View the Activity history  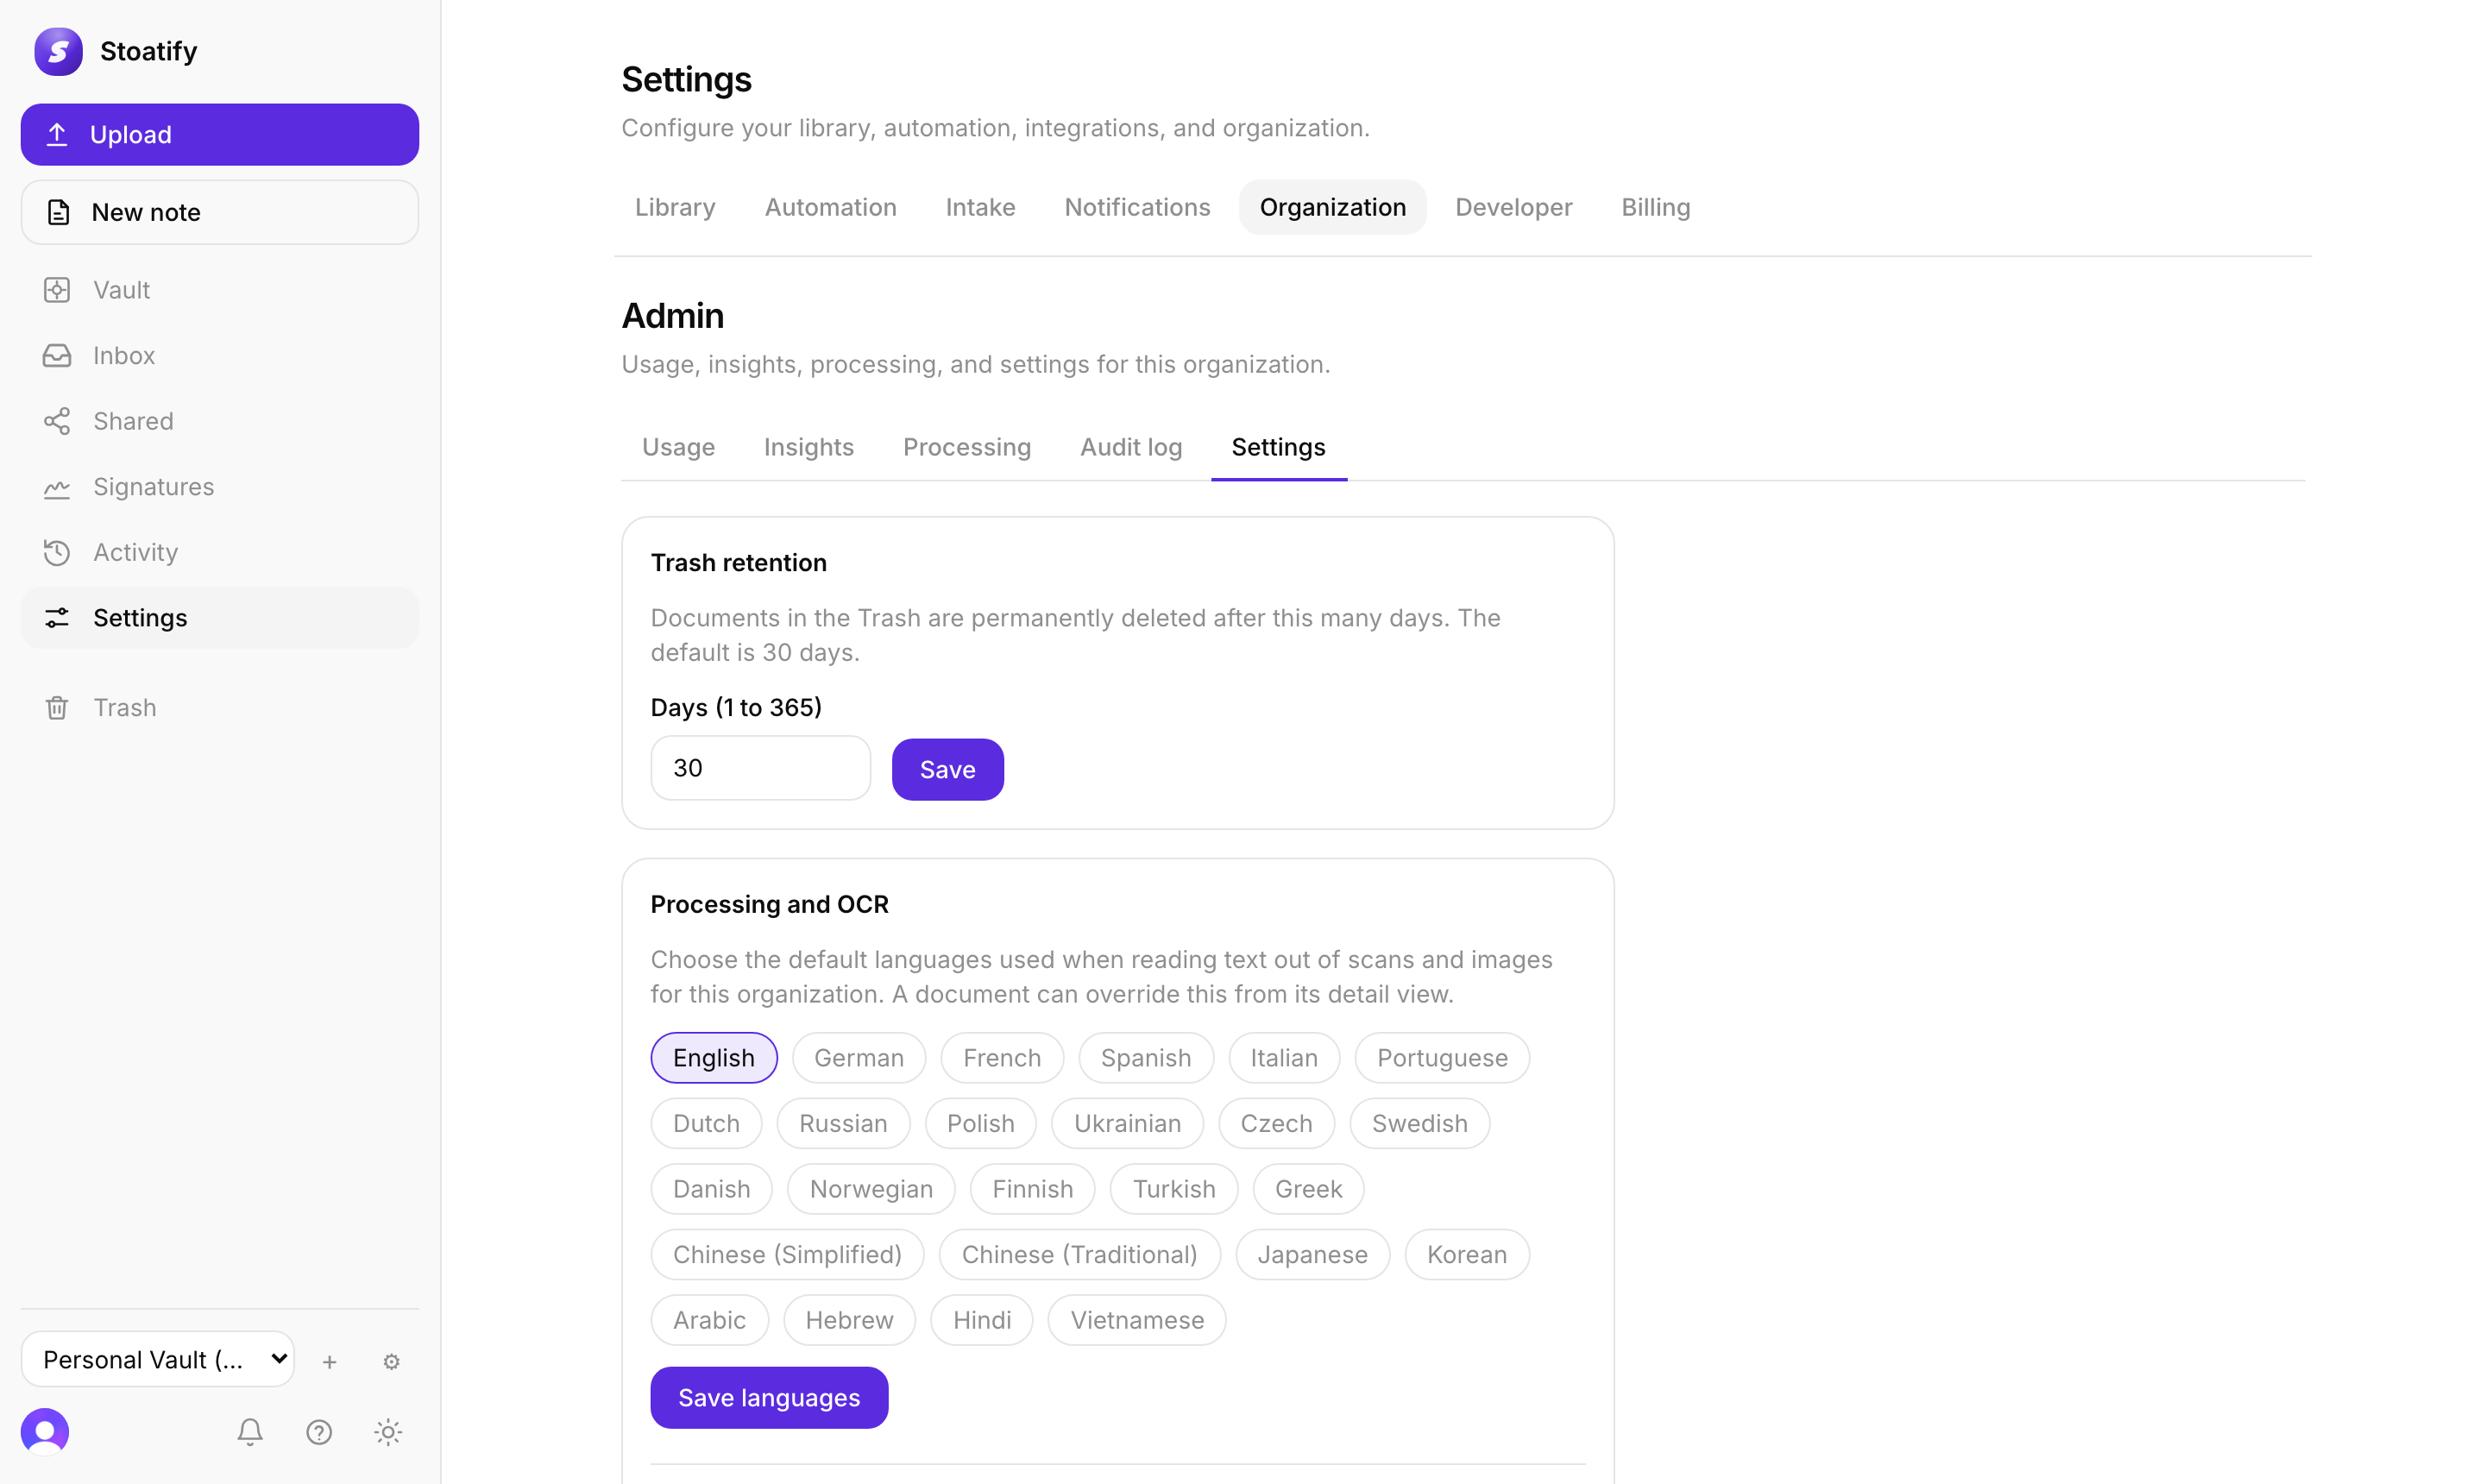[x=219, y=552]
